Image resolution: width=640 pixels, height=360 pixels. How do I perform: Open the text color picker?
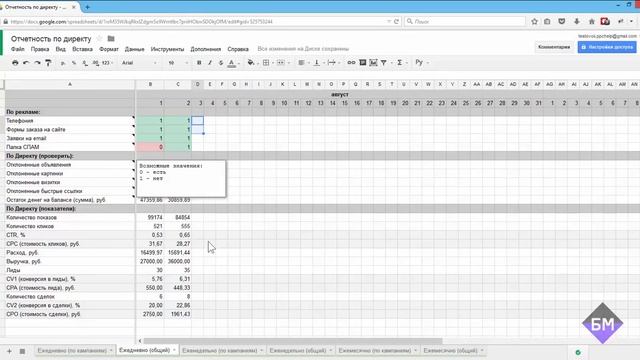(x=232, y=63)
